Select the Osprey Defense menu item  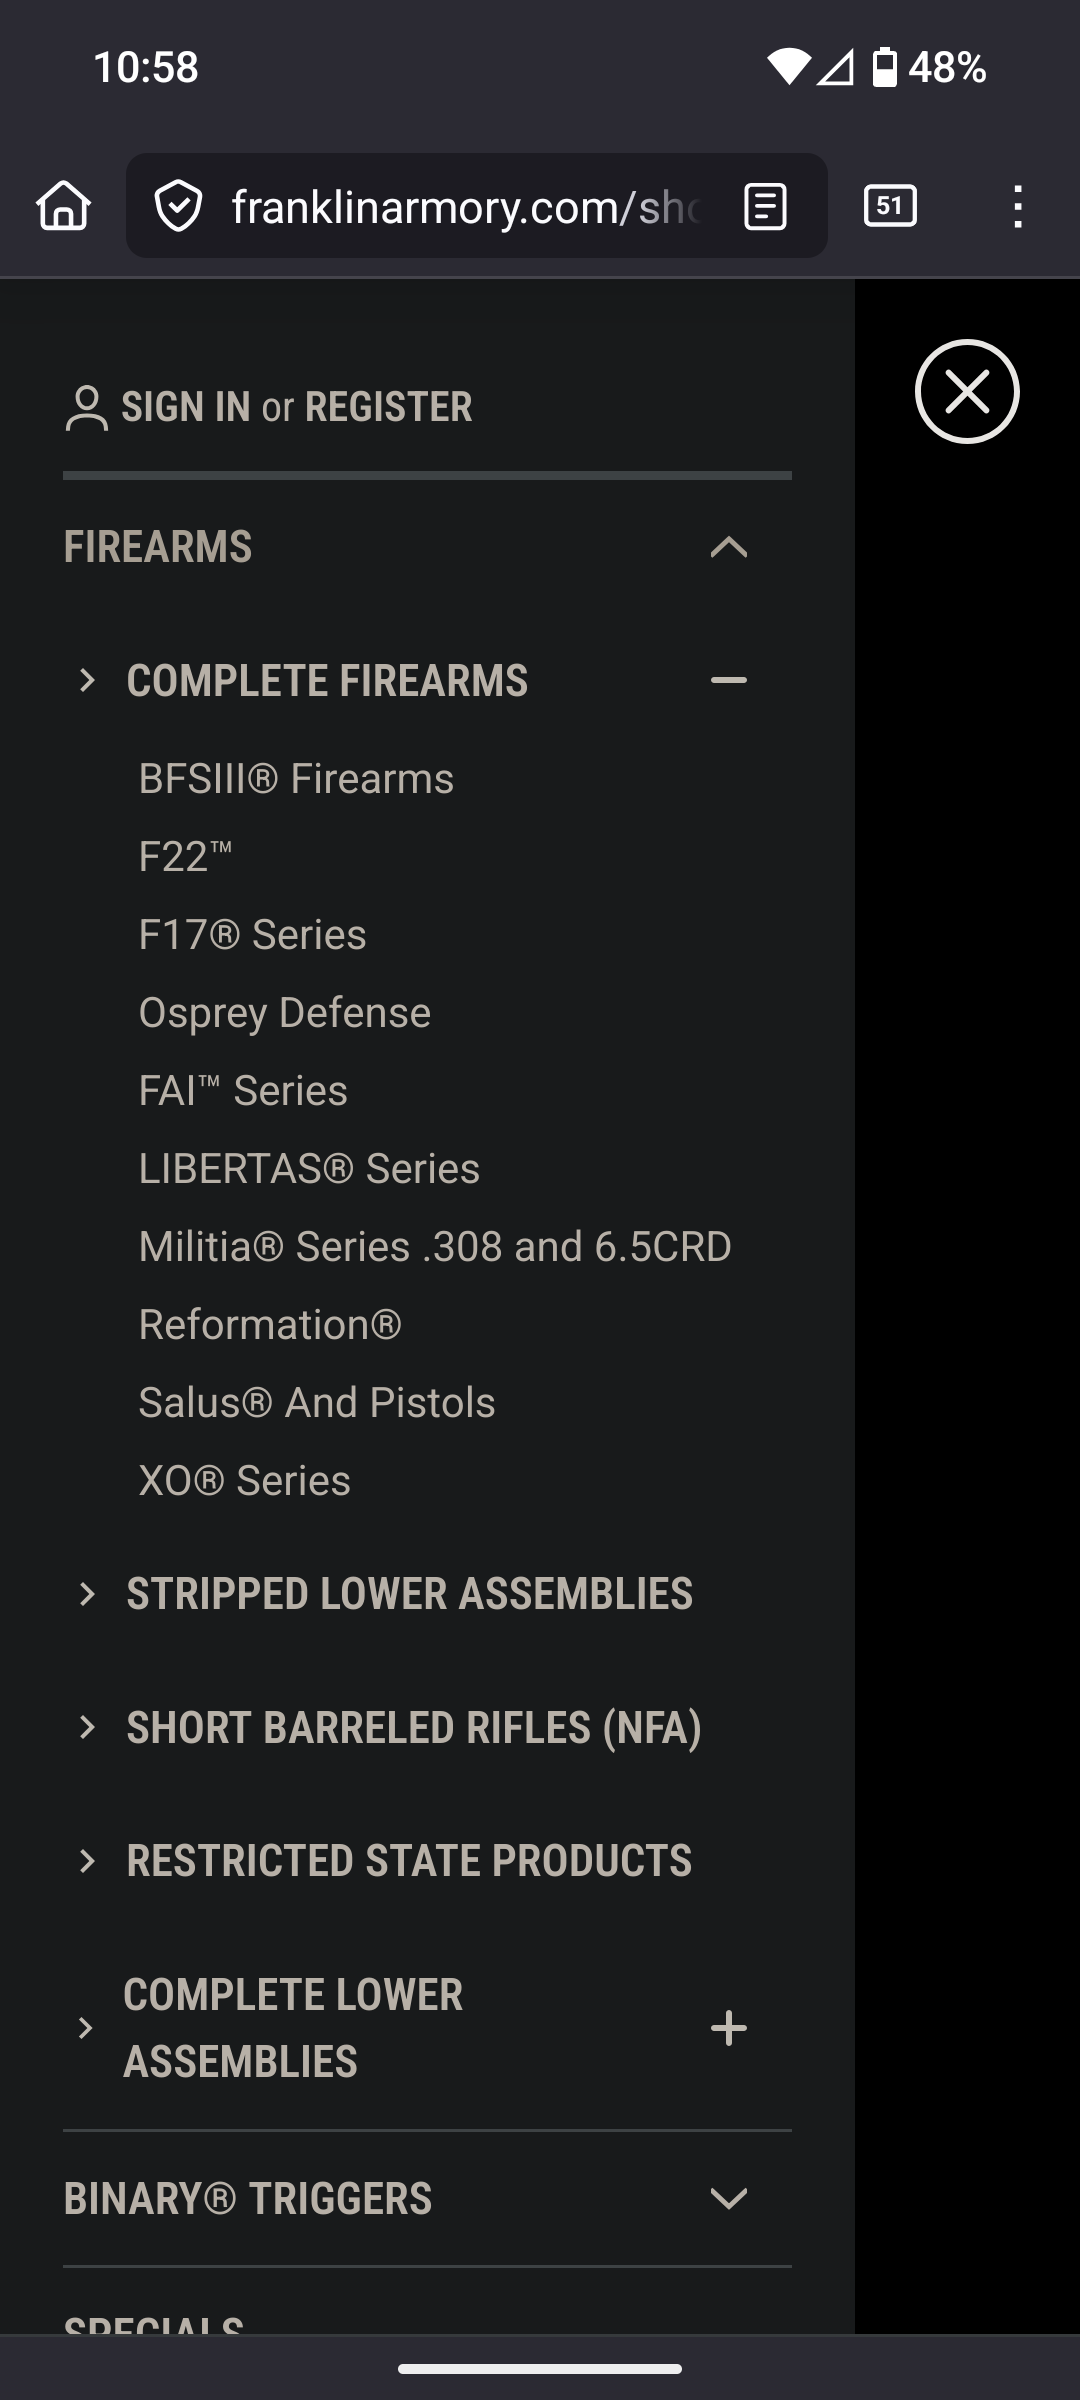click(285, 1012)
